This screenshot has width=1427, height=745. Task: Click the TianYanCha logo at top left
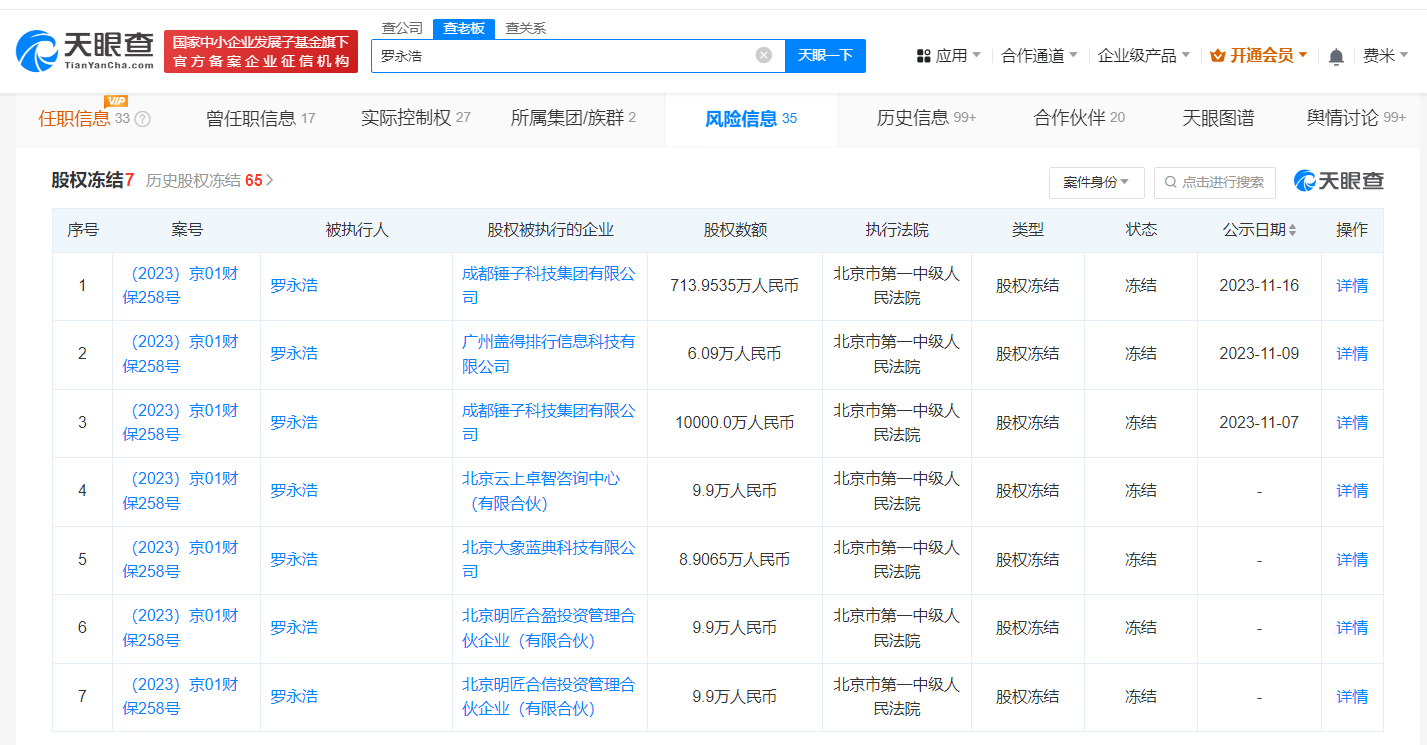(x=86, y=51)
